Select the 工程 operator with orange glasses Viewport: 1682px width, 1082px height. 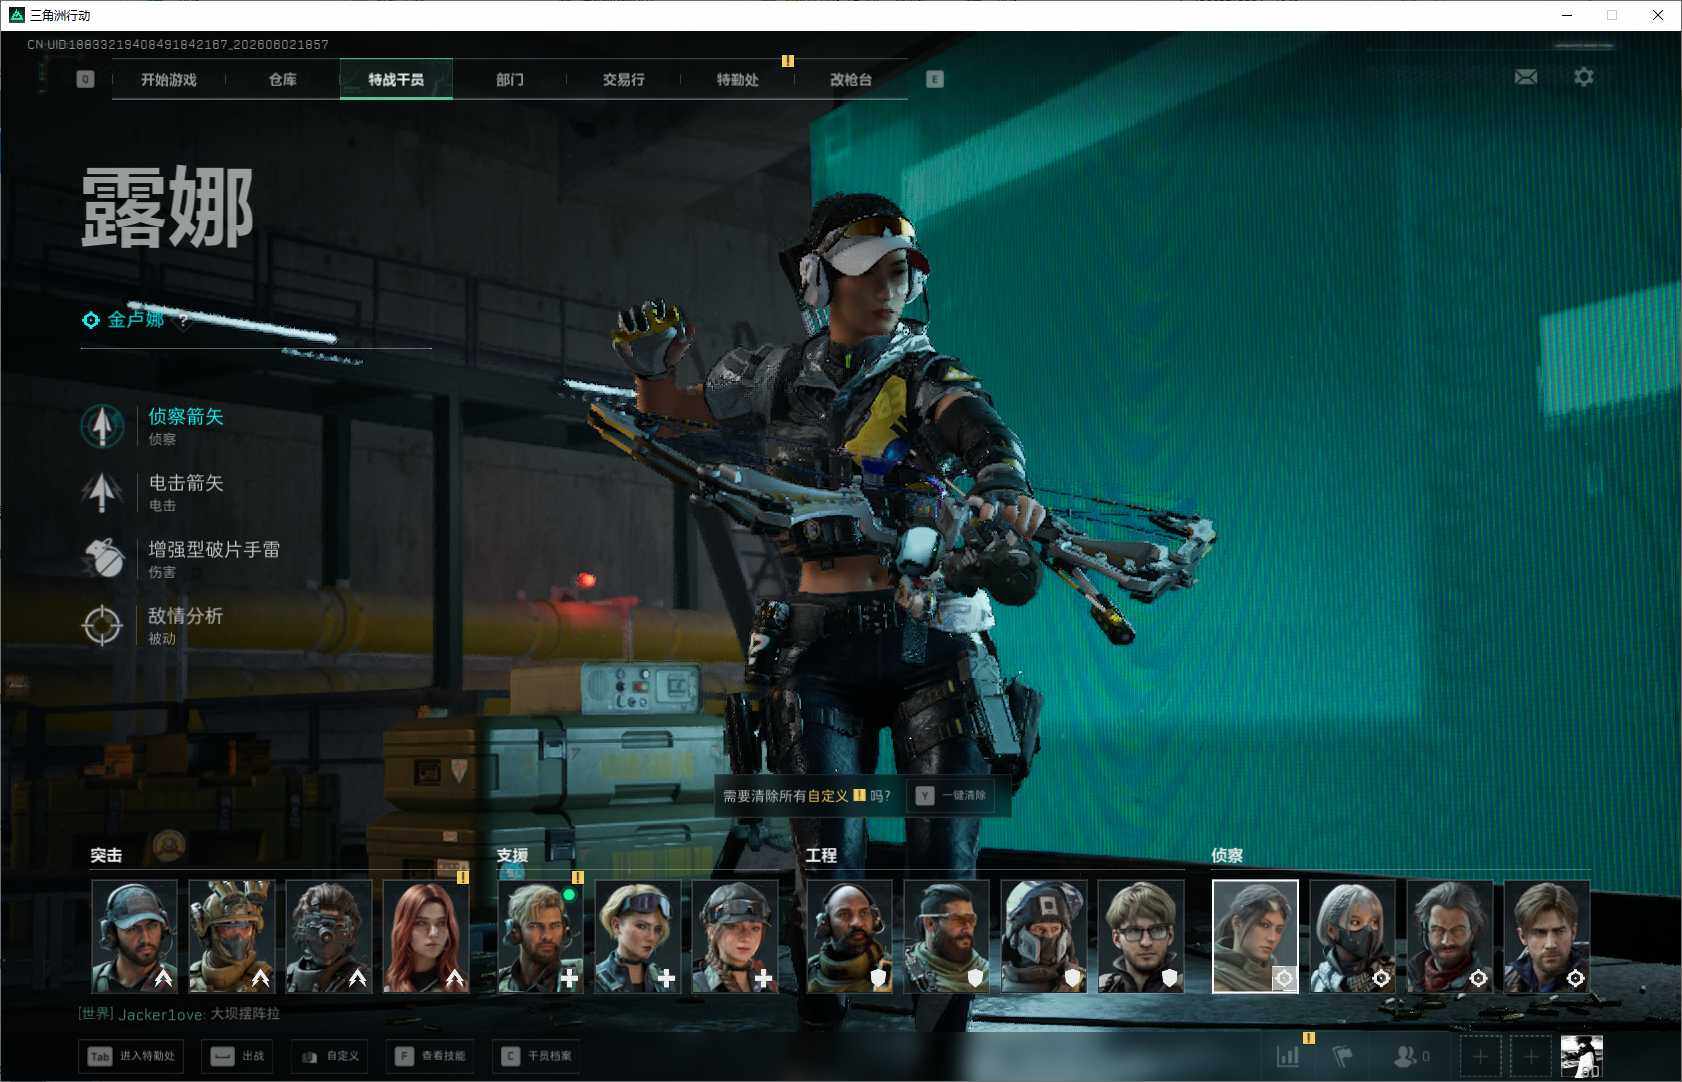946,936
